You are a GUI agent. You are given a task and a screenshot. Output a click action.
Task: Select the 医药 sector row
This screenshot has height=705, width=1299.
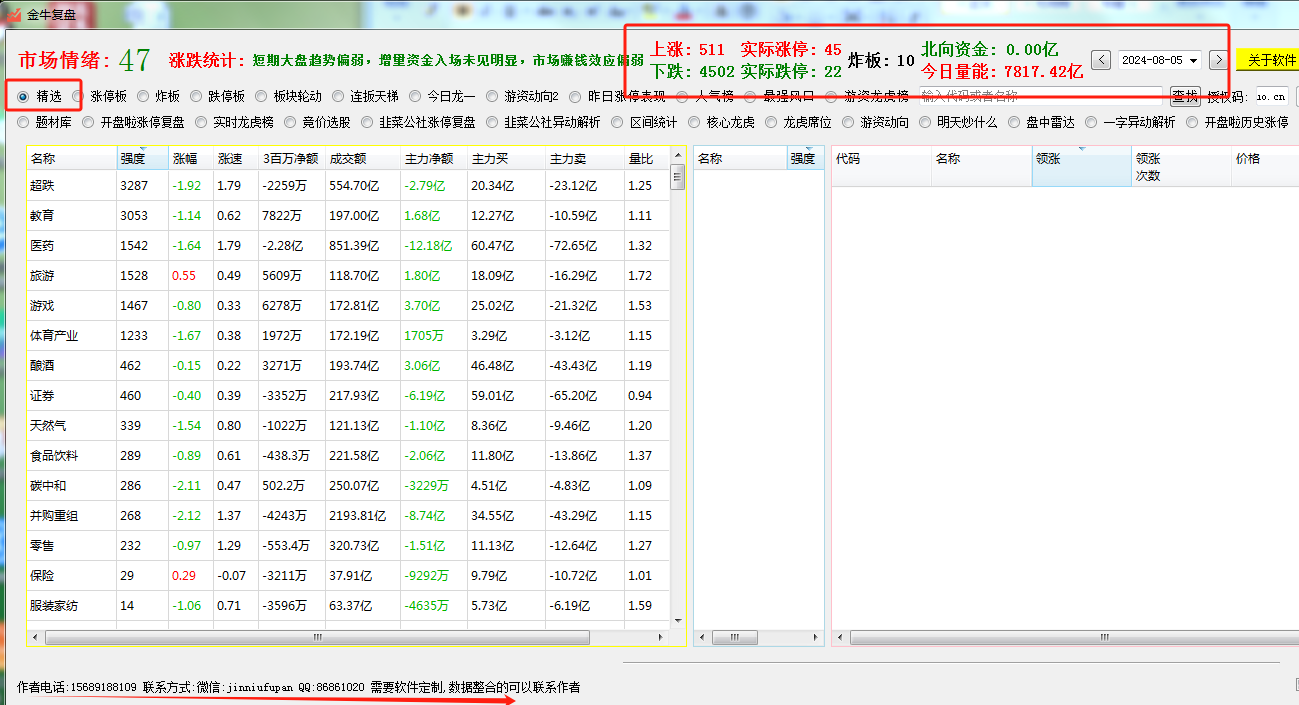[42, 246]
